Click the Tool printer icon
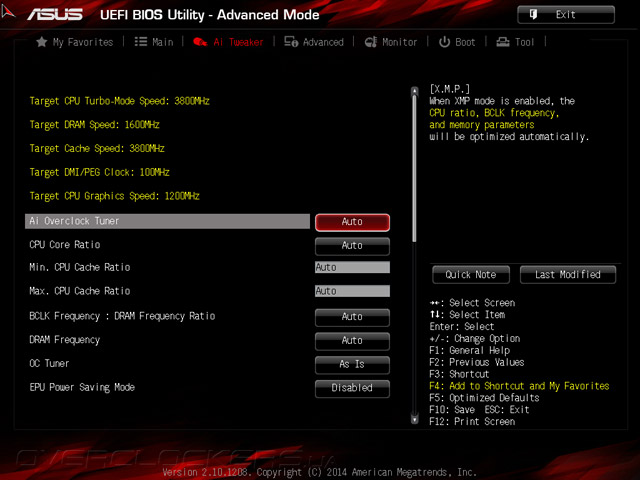640x480 pixels. (x=503, y=42)
